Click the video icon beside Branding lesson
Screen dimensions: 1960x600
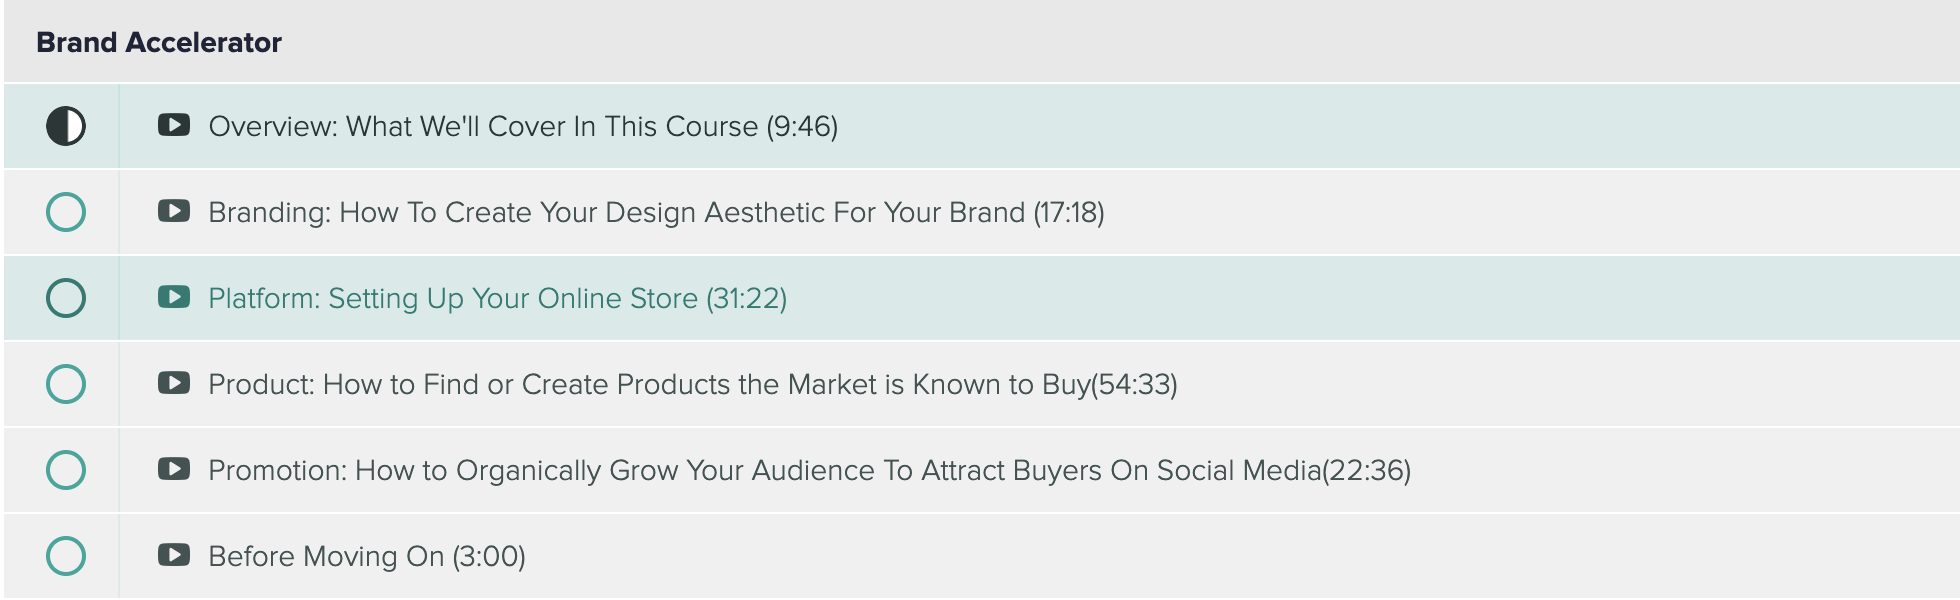tap(174, 211)
